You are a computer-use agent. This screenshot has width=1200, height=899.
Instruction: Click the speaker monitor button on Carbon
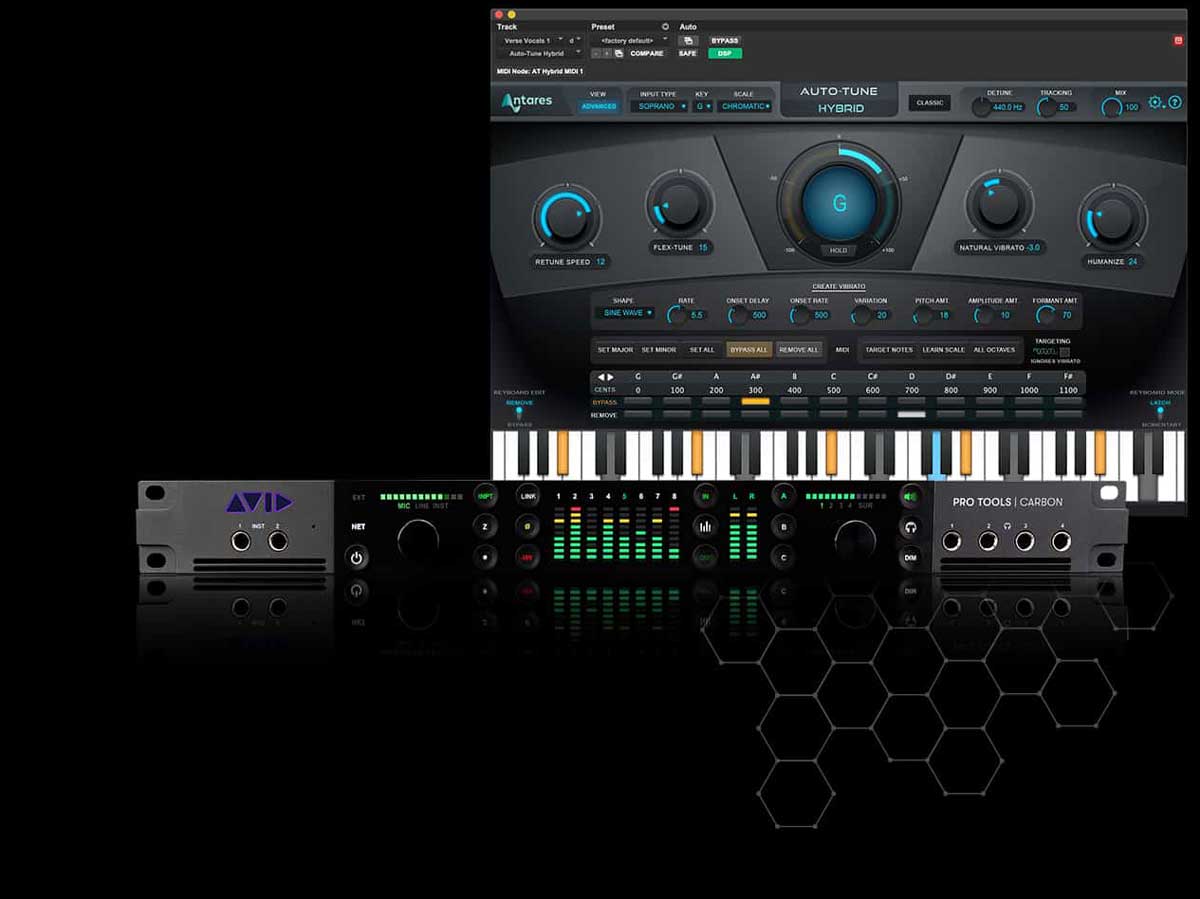(911, 495)
